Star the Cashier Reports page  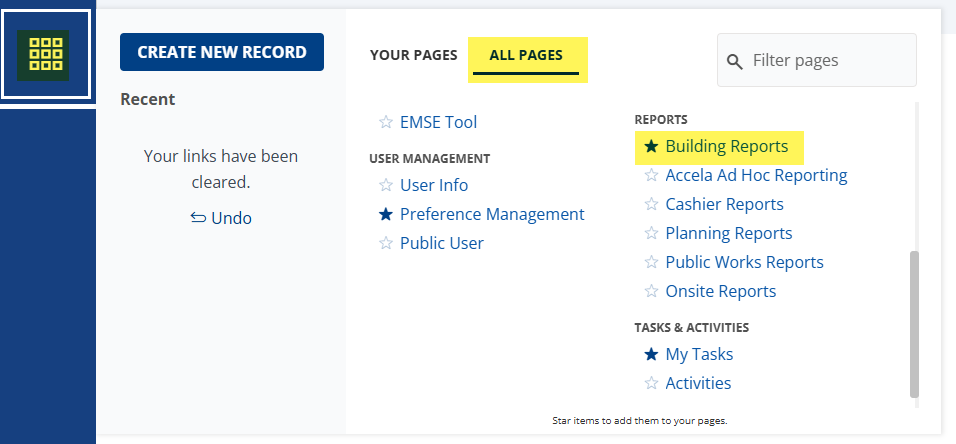[x=651, y=204]
